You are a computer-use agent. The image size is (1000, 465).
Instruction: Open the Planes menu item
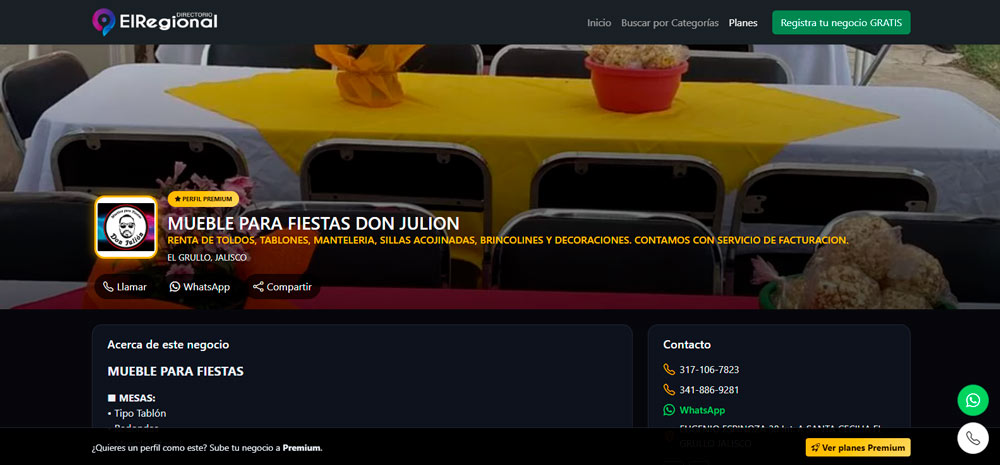pos(743,23)
